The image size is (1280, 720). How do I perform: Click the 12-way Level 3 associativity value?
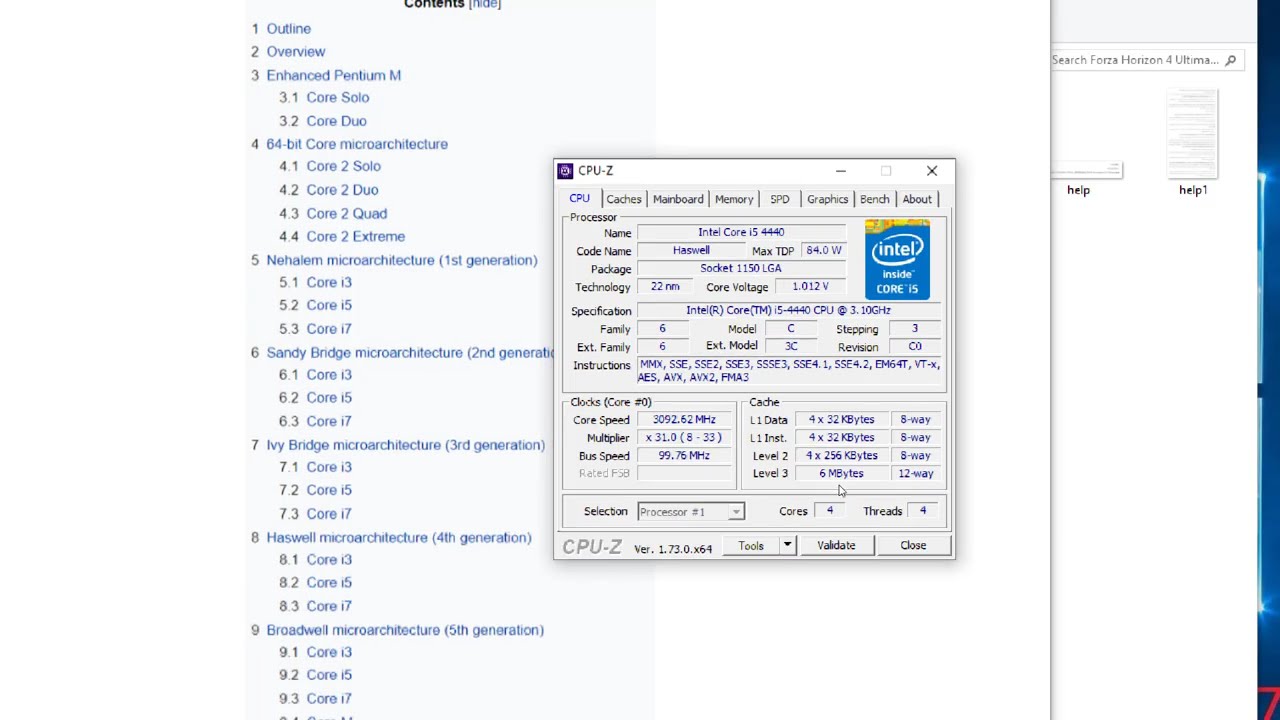[x=916, y=474]
